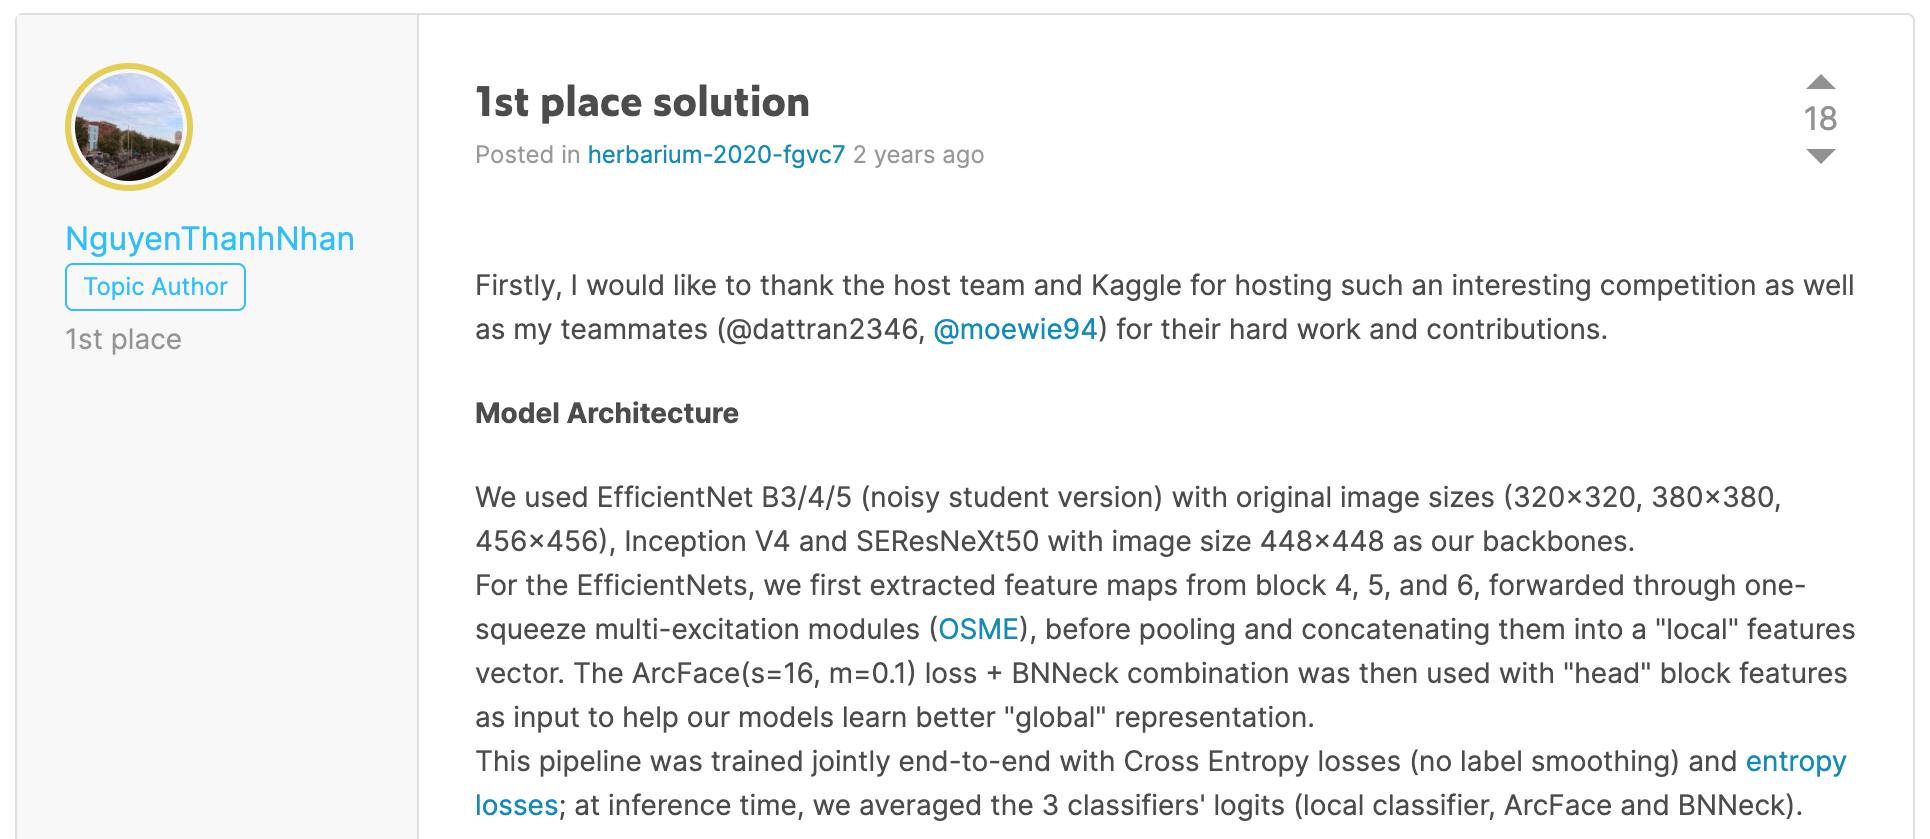
Task: Open the entropy link after Cross Entropy sentence
Action: coord(1795,762)
